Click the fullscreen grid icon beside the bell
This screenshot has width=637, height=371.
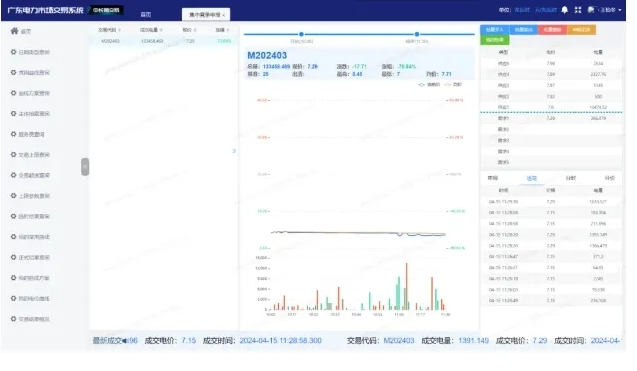[578, 10]
